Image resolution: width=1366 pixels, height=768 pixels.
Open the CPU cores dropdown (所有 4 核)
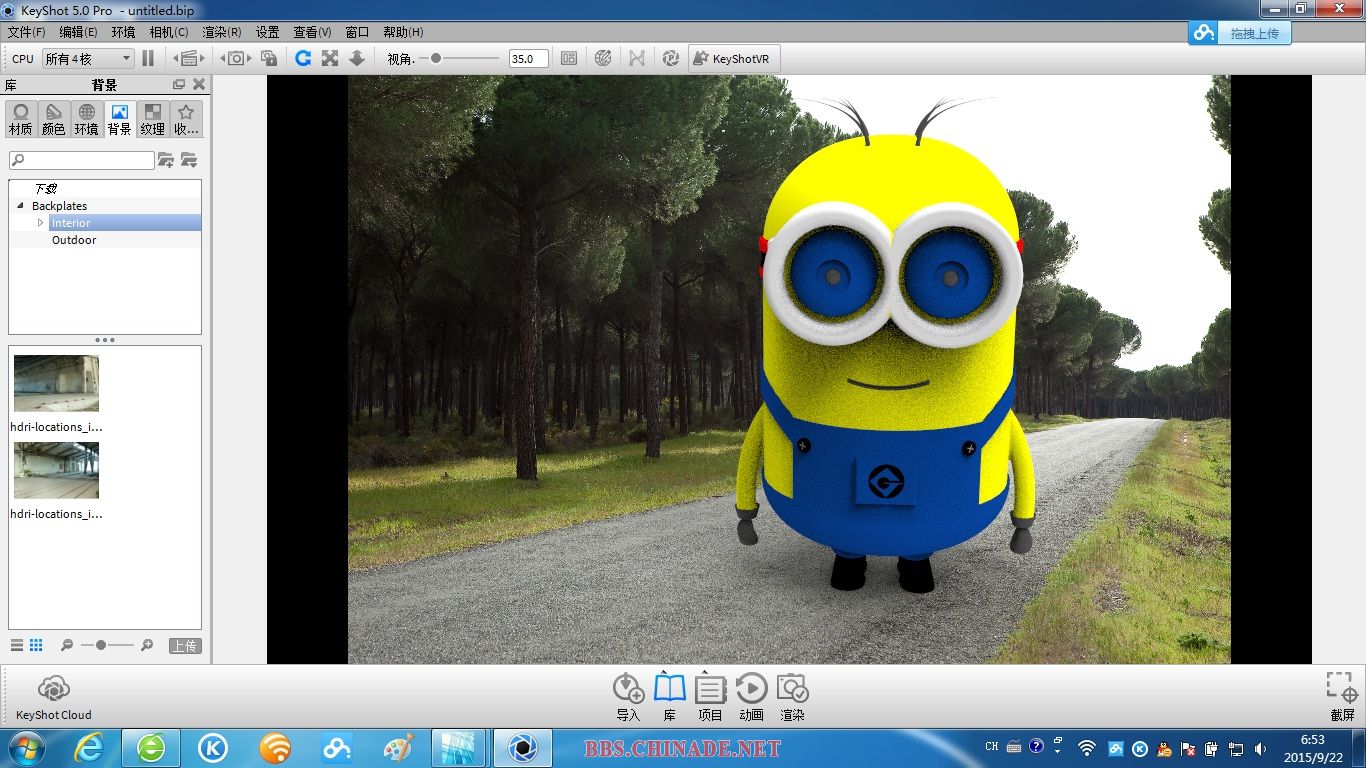(87, 59)
